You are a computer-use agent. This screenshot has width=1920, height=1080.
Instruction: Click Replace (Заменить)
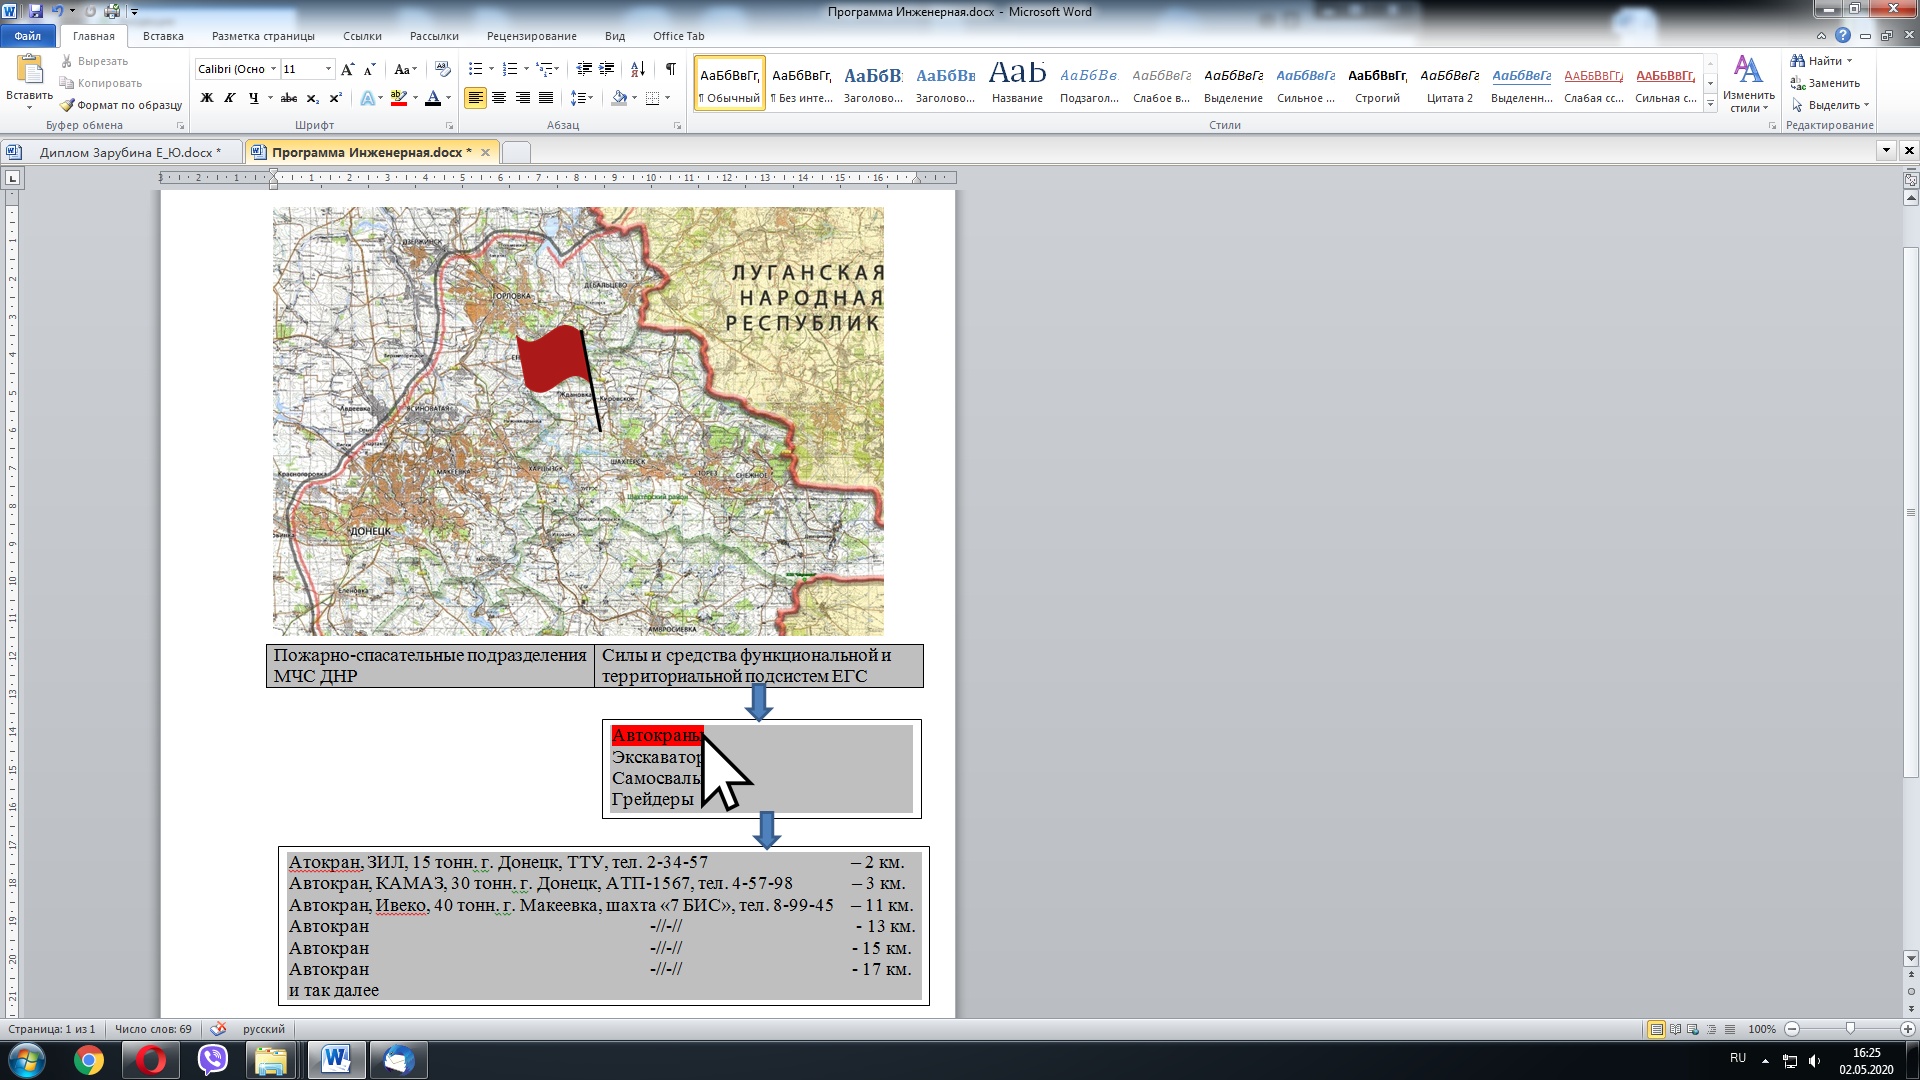coord(1825,83)
